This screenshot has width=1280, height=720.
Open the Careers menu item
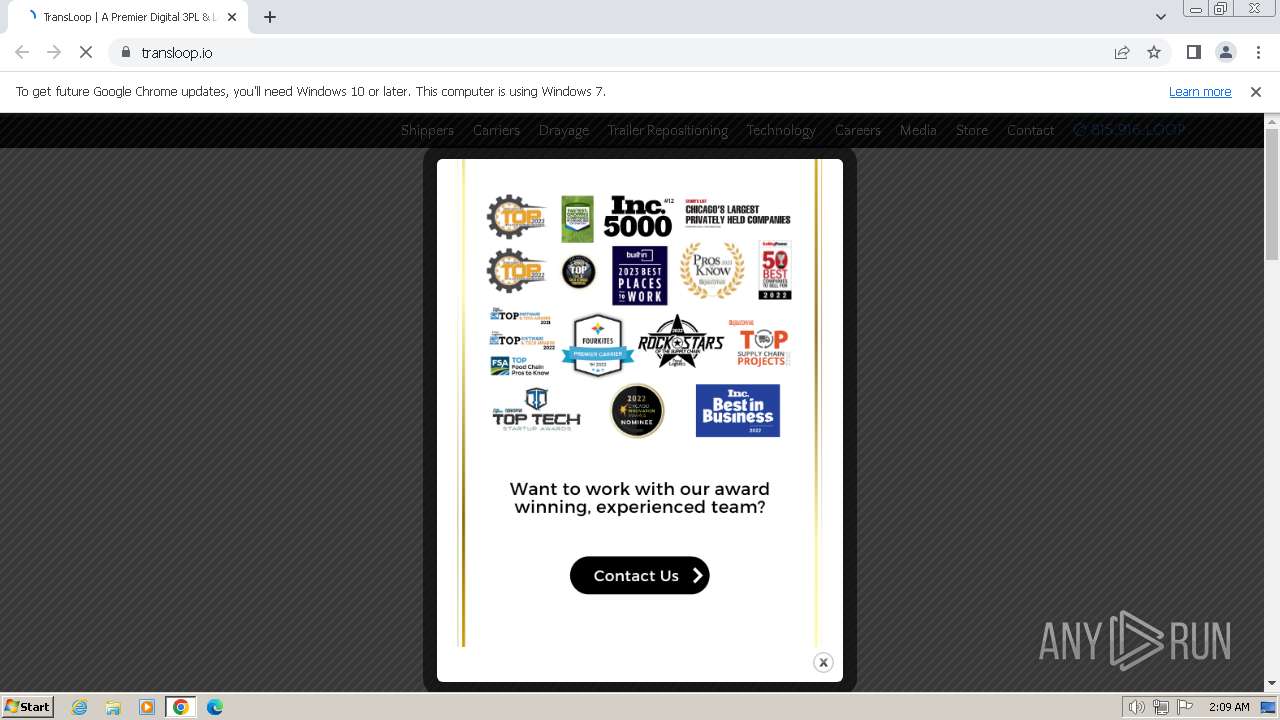[858, 130]
